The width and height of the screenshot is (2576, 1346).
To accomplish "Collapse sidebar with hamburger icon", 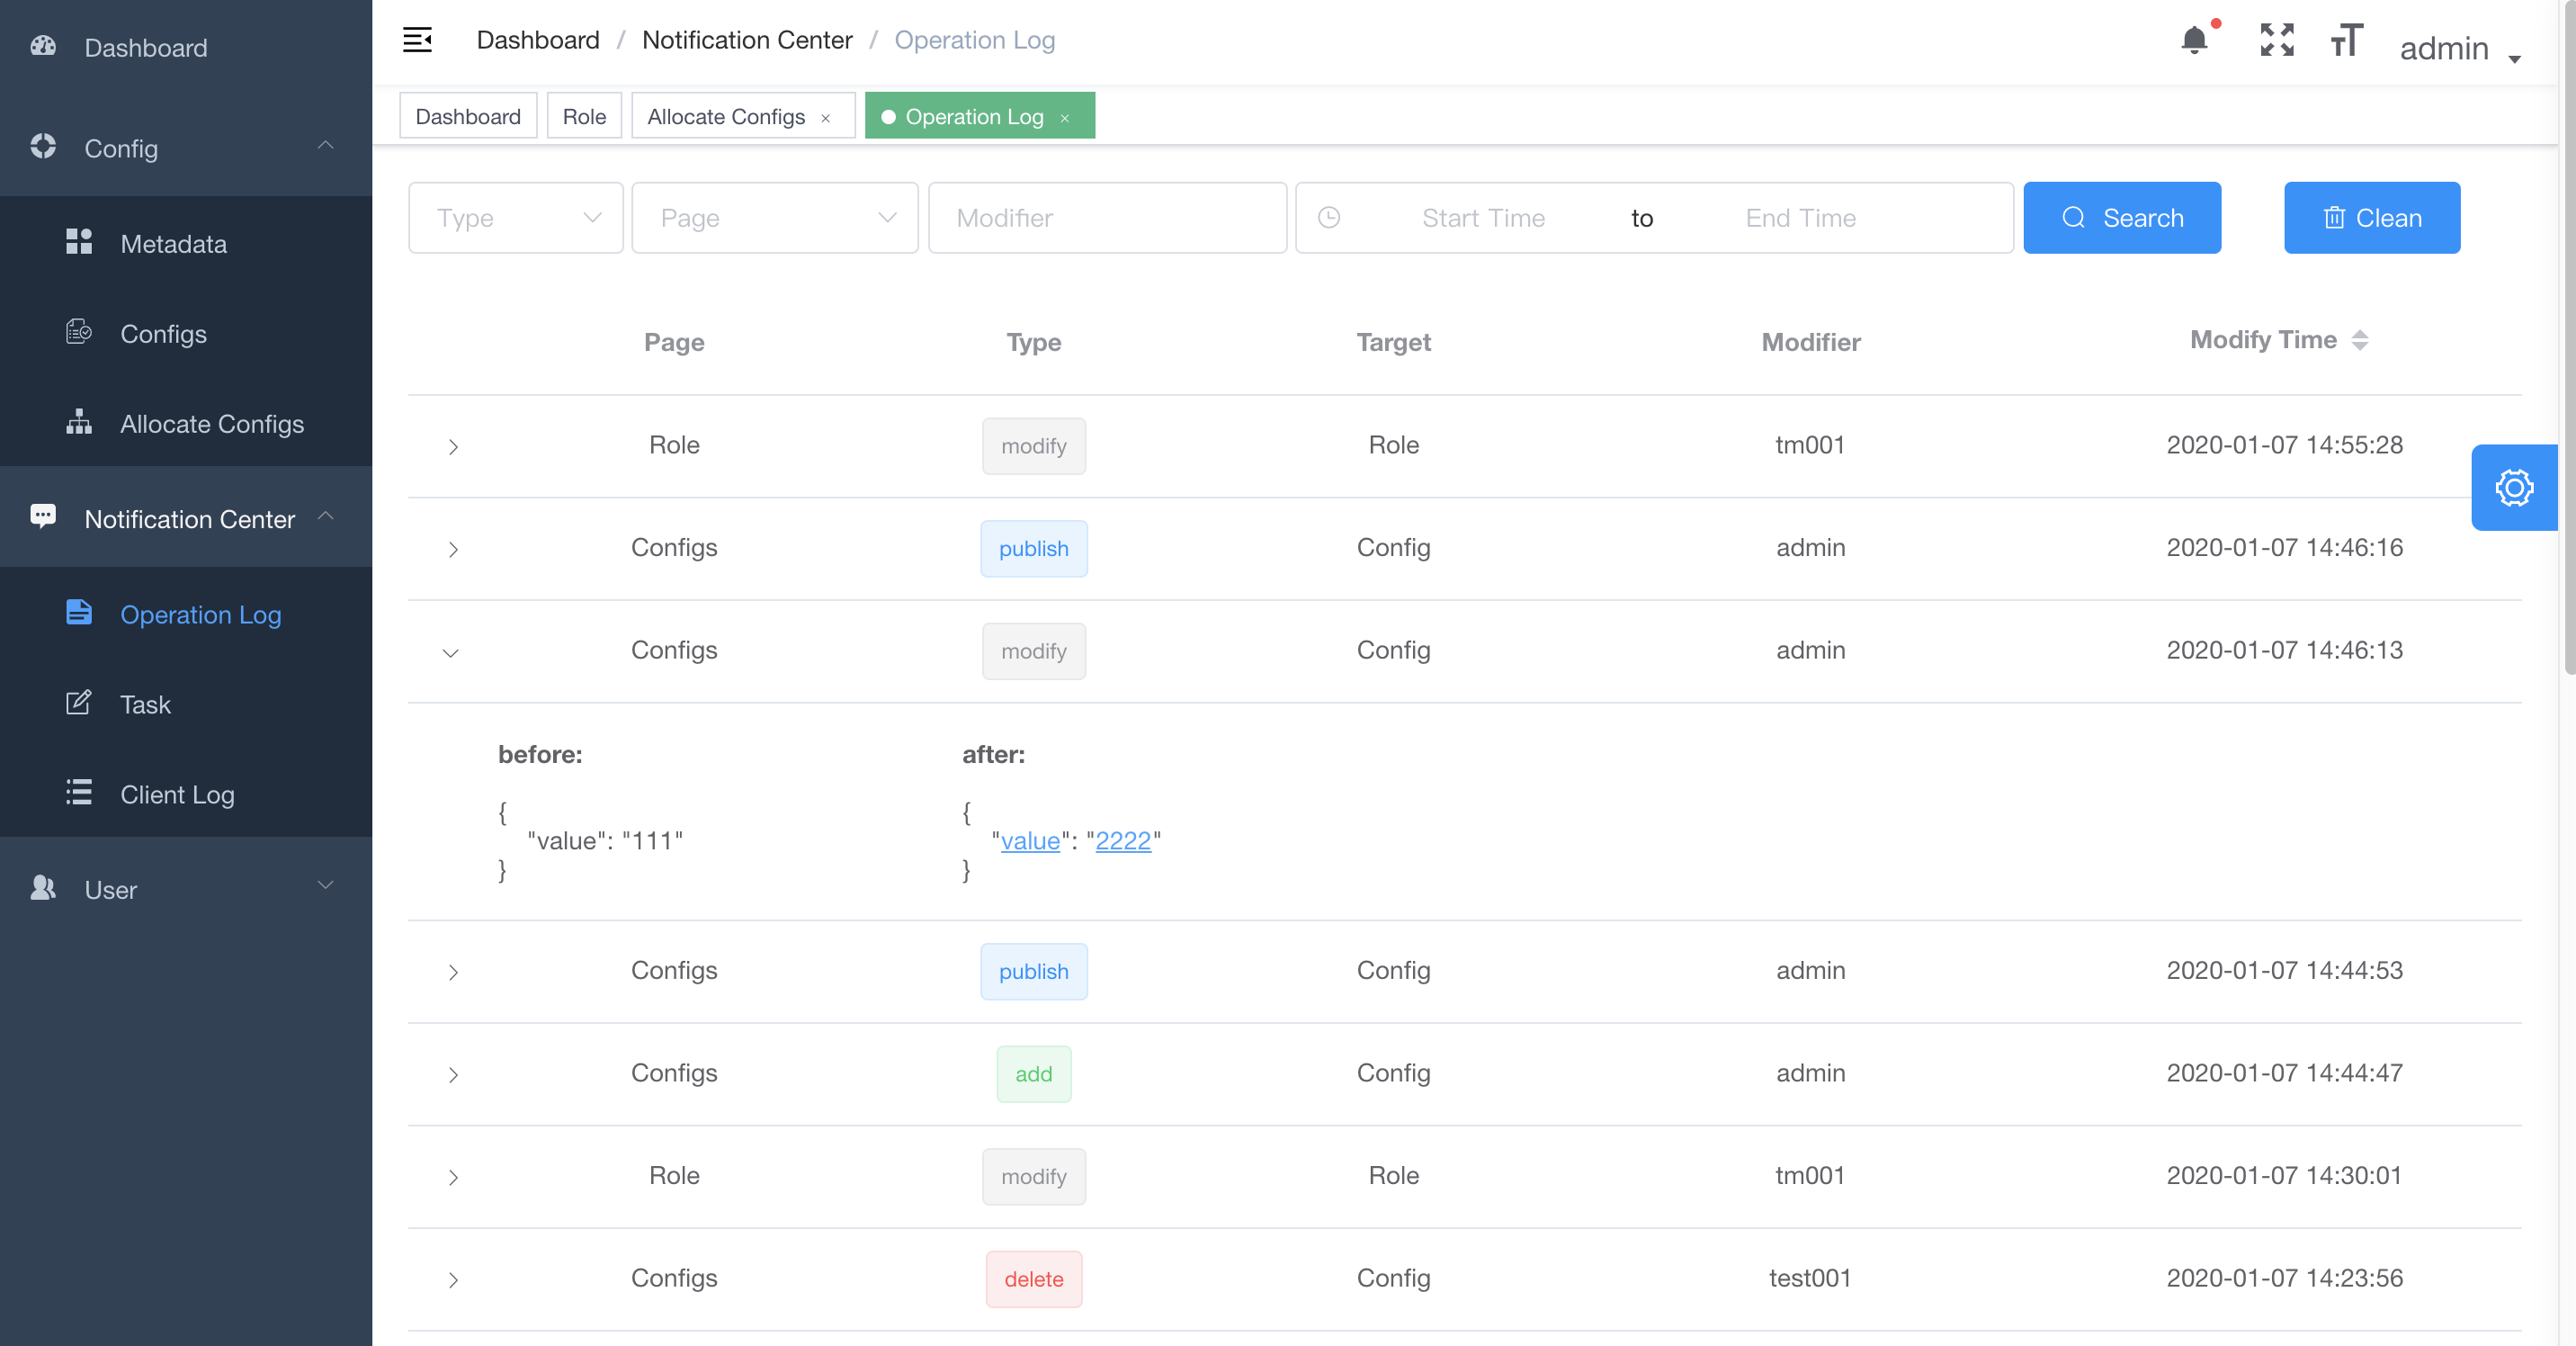I will [x=417, y=40].
